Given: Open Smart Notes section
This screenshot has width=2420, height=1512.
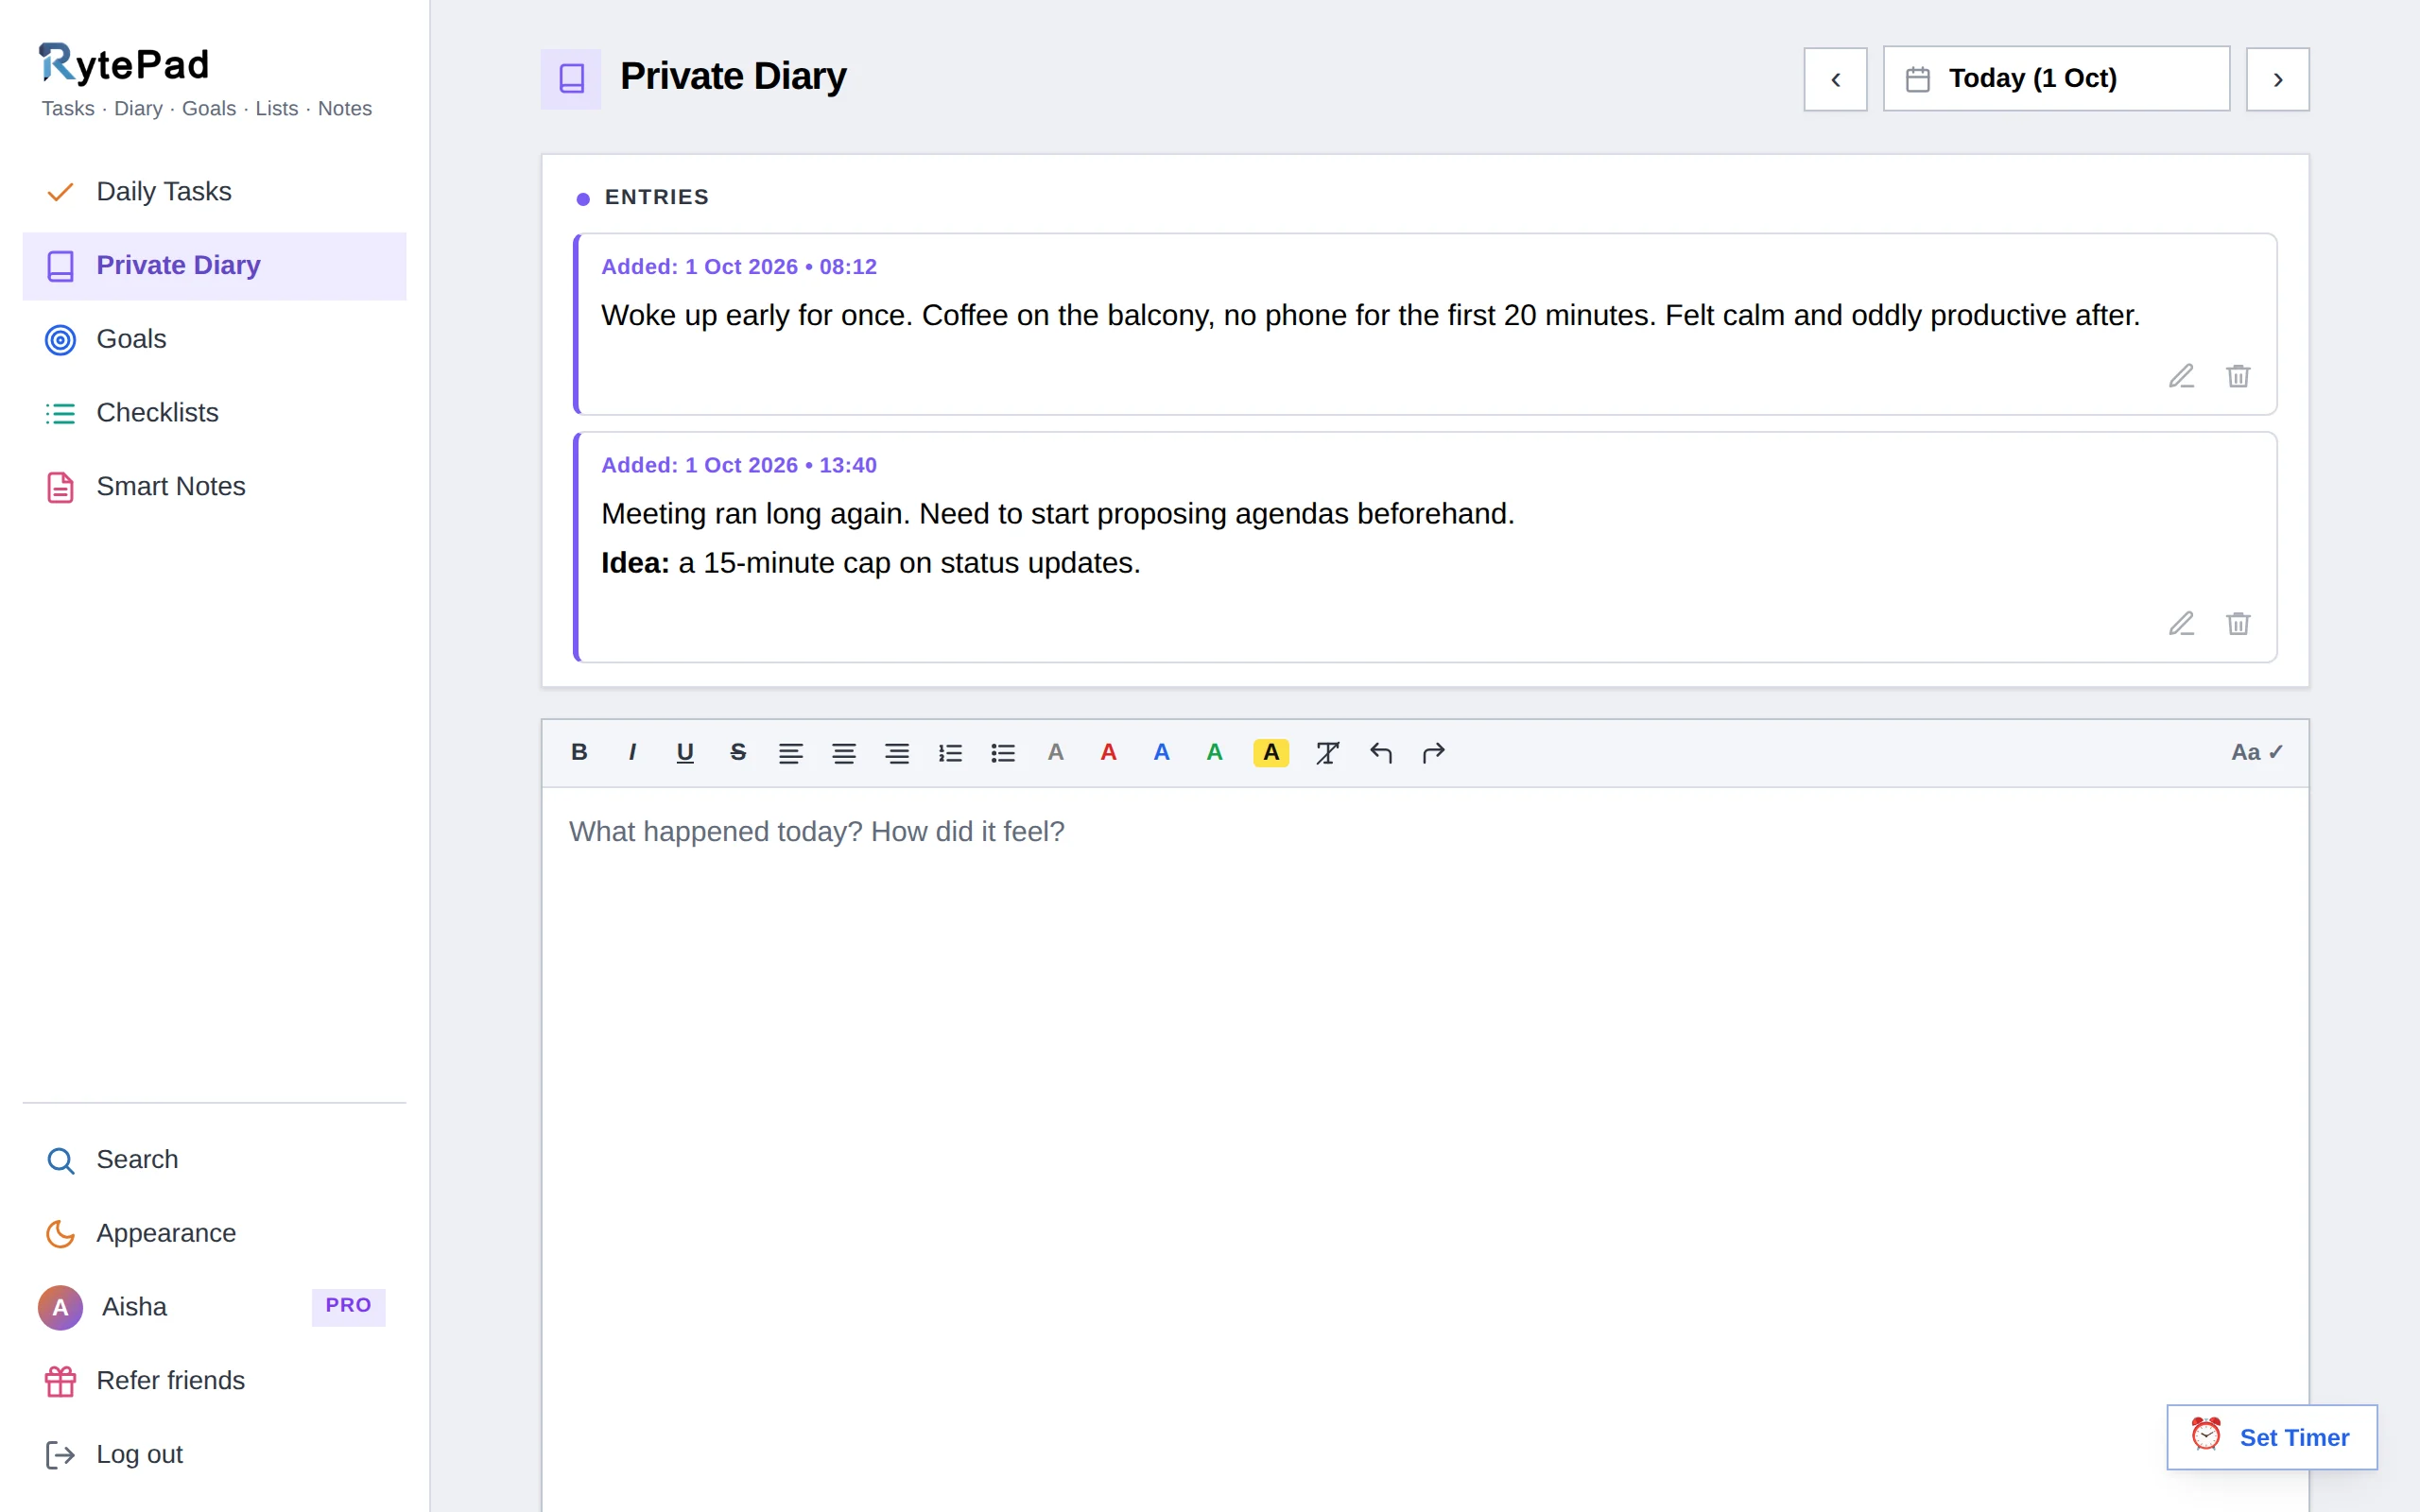Looking at the screenshot, I should 214,487.
